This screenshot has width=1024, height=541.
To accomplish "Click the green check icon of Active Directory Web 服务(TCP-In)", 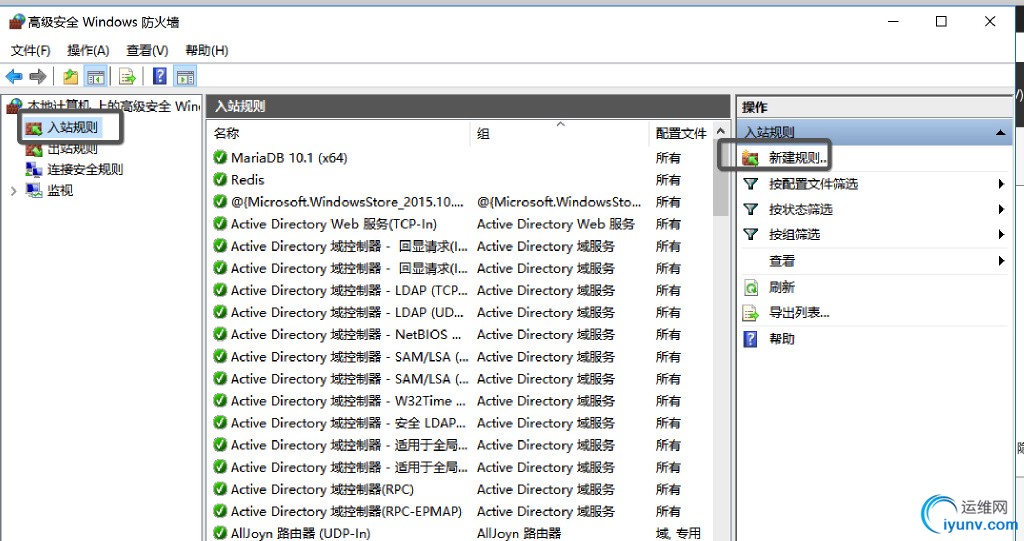I will tap(220, 223).
